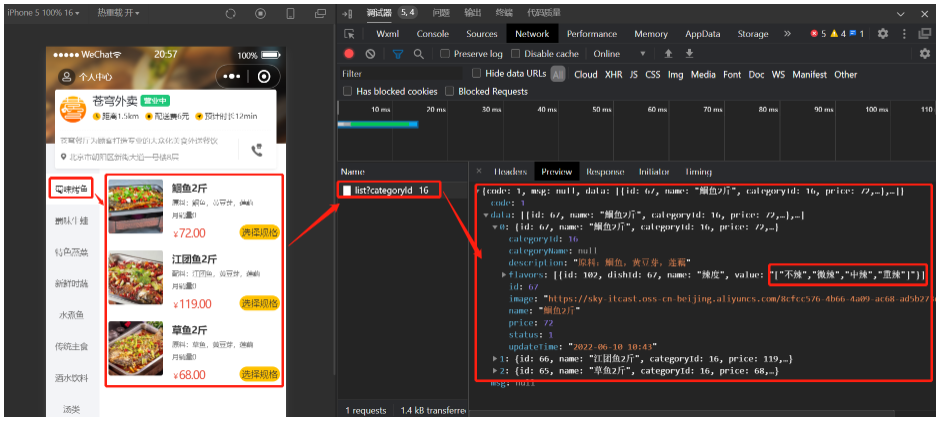Click the devtools undock window icon
The height and width of the screenshot is (424, 943).
pos(925,34)
